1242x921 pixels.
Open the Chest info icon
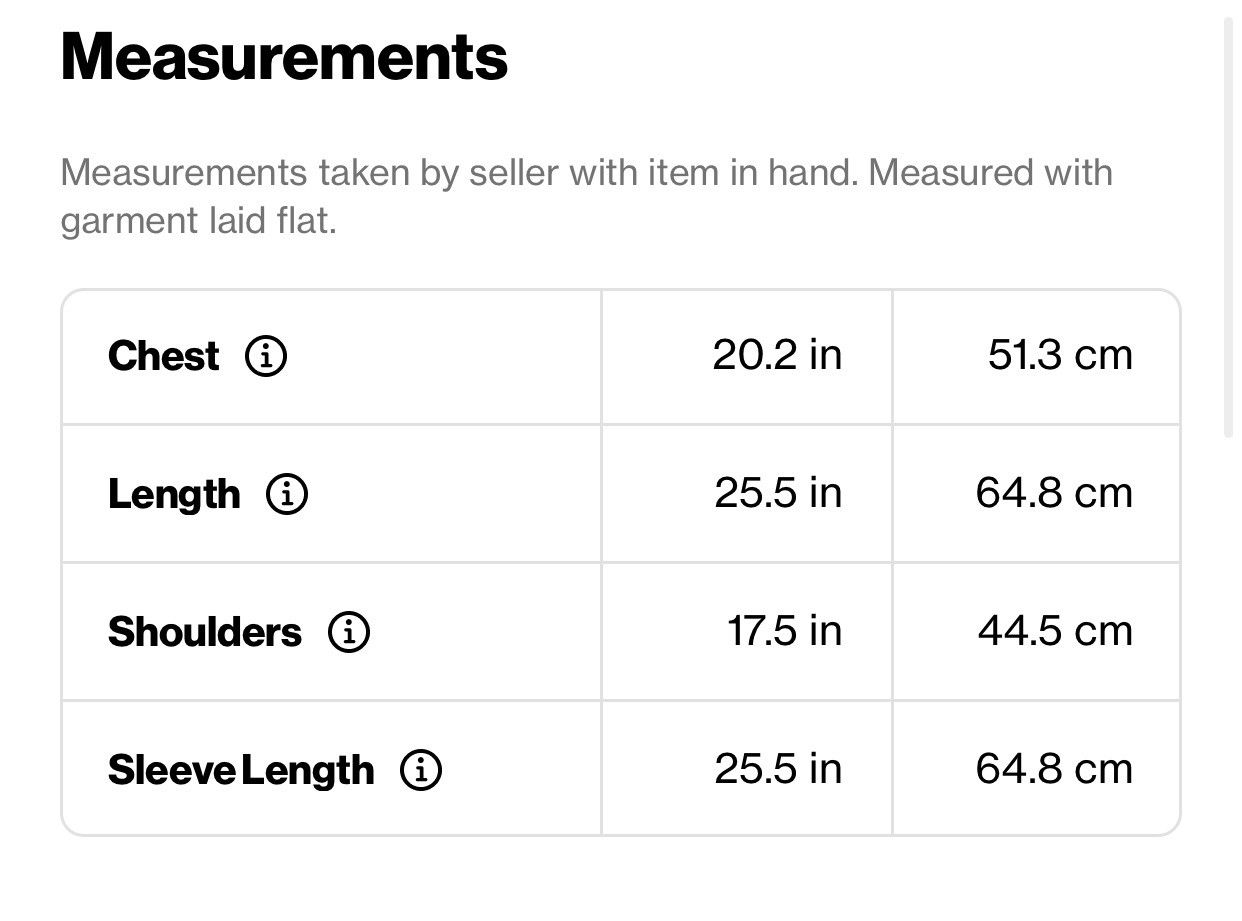(266, 356)
